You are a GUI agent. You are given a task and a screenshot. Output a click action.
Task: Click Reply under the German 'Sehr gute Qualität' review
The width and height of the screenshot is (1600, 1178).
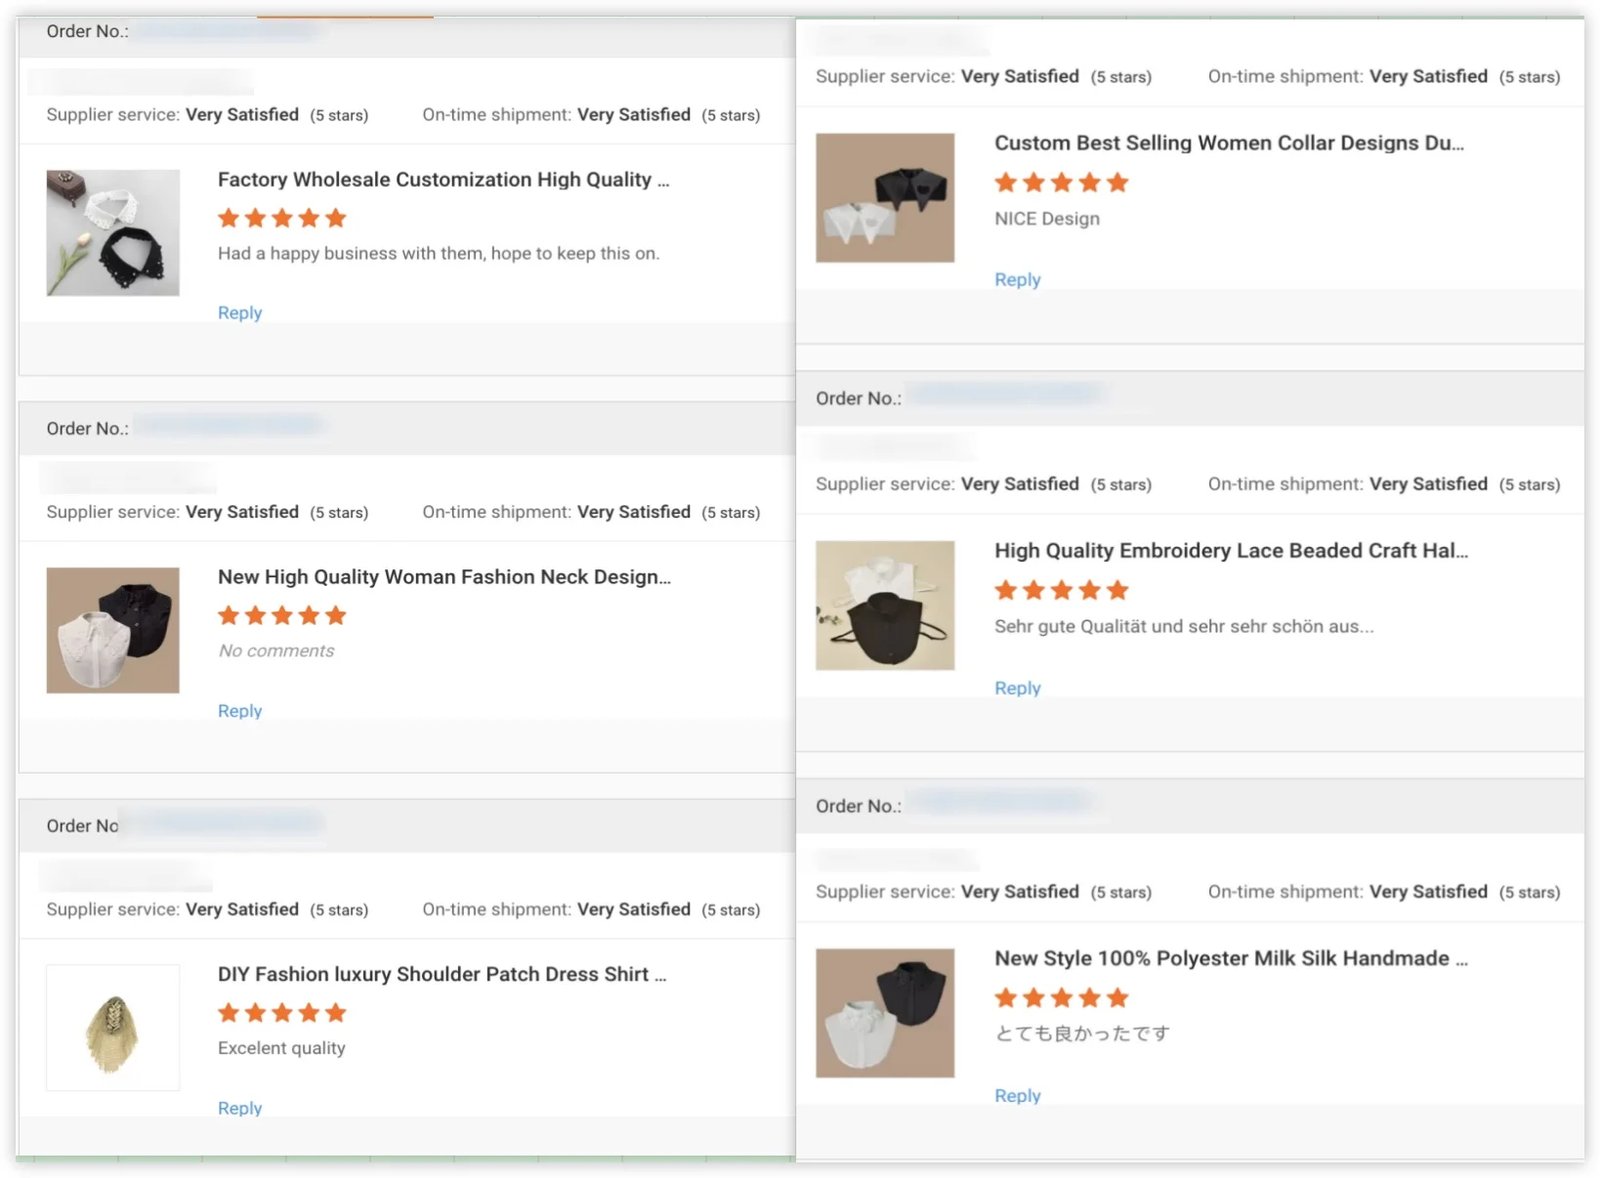(1017, 688)
